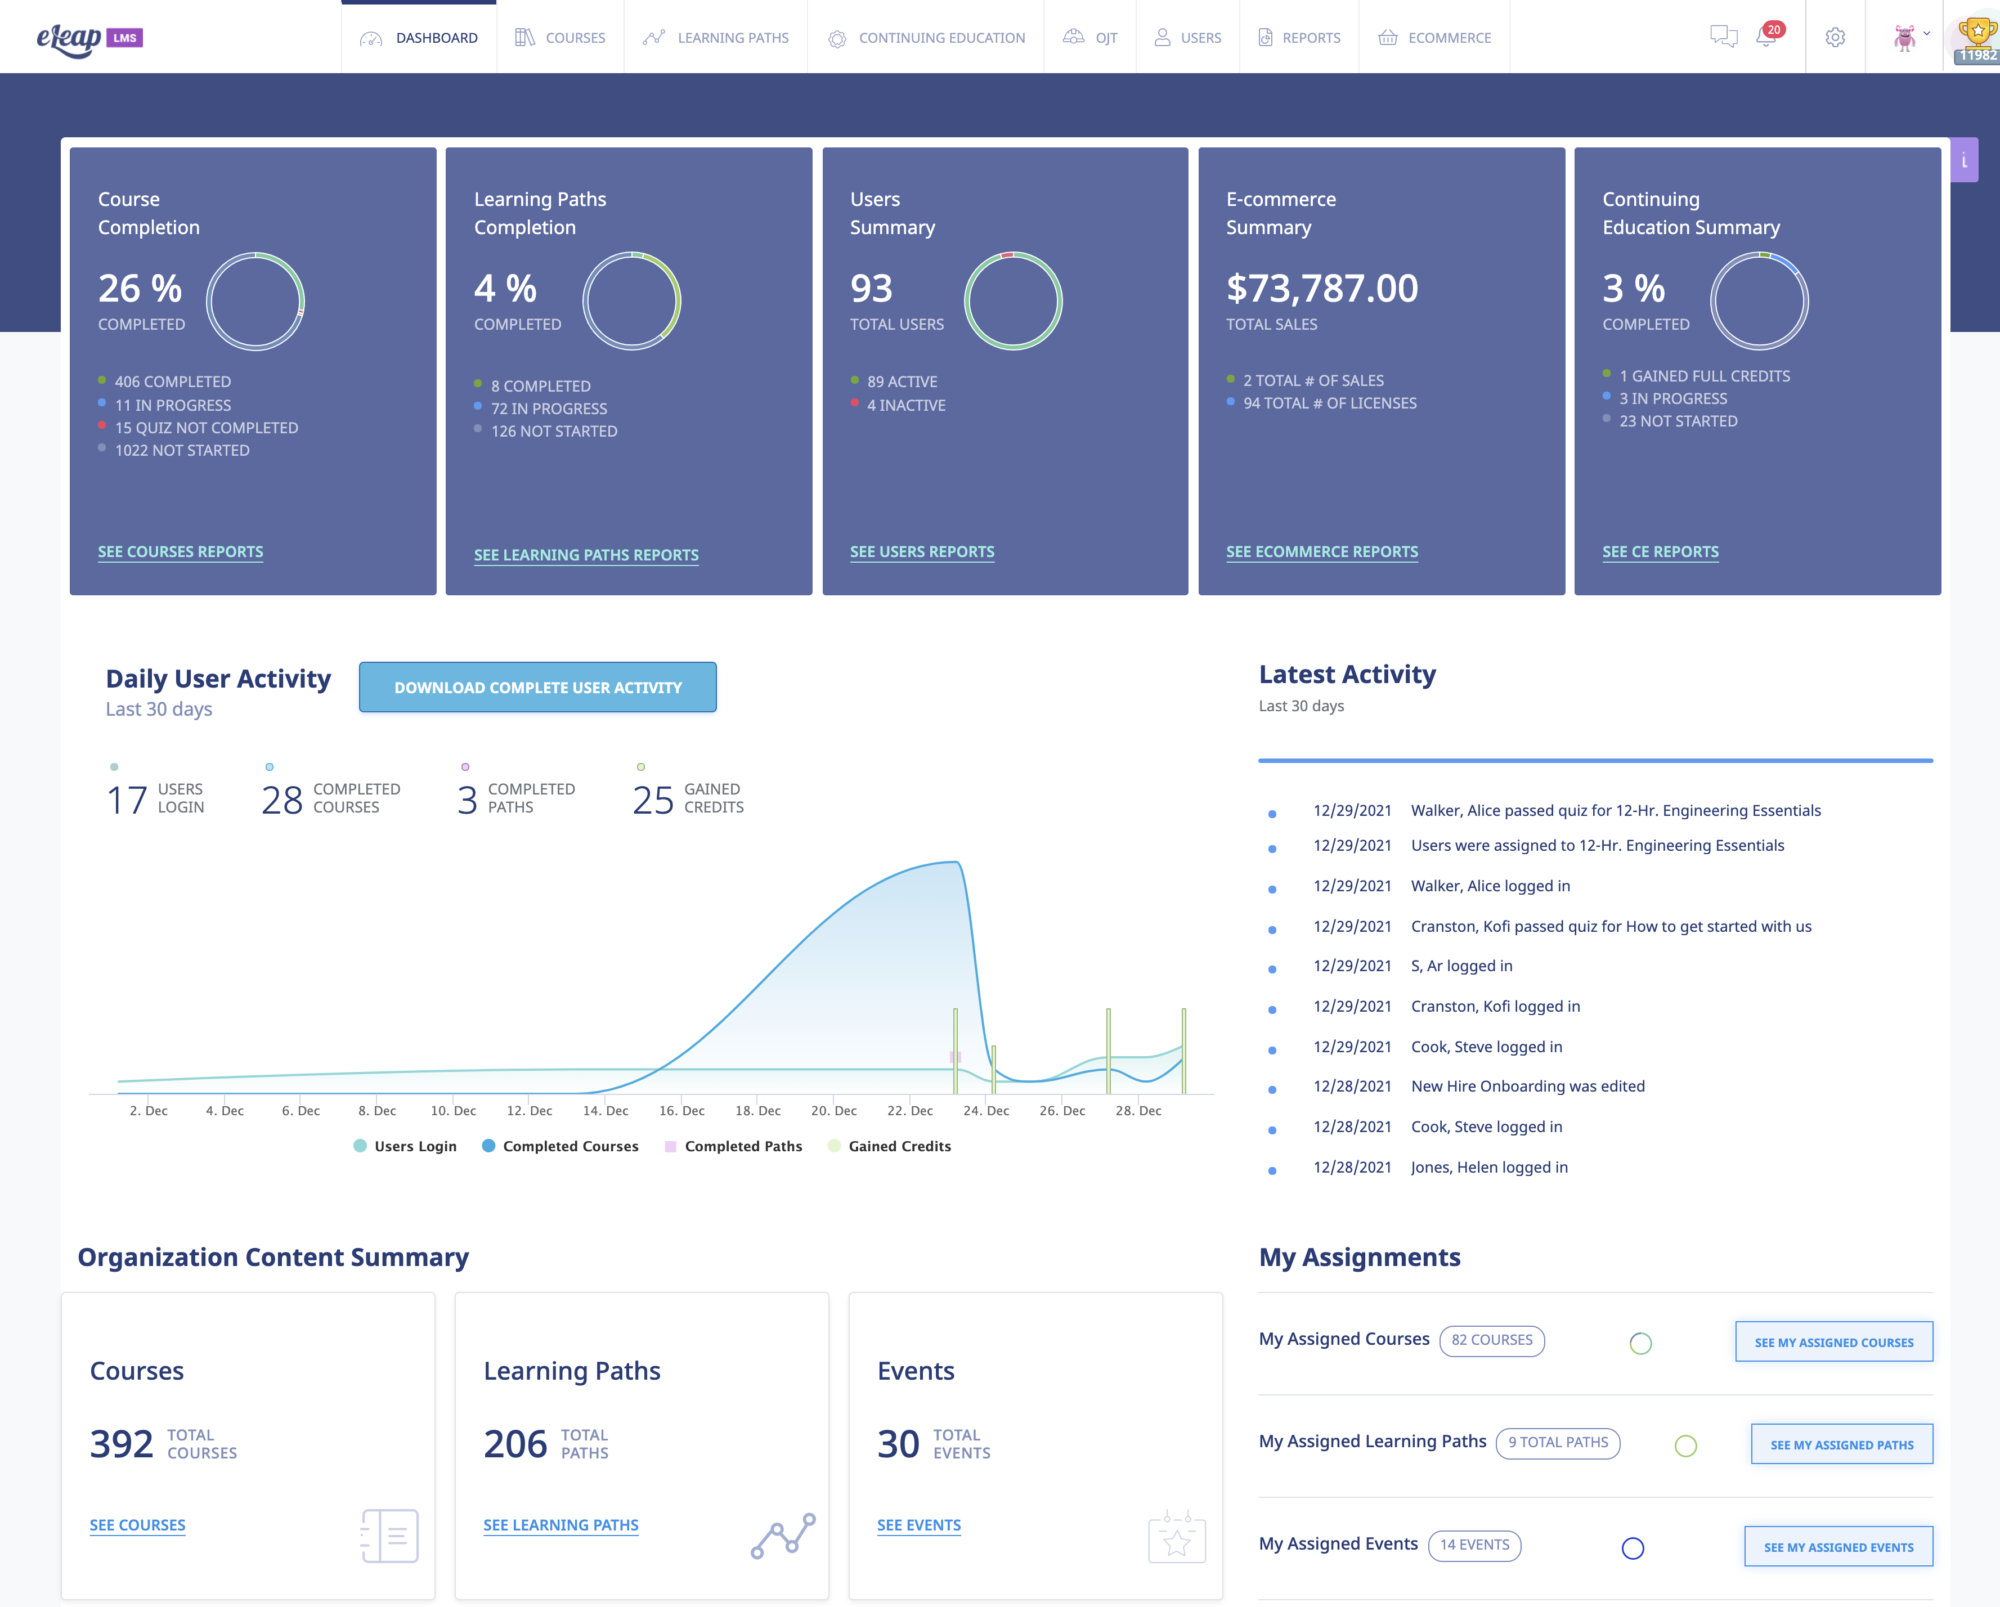Click Download Complete User Activity
This screenshot has width=2000, height=1607.
(537, 687)
